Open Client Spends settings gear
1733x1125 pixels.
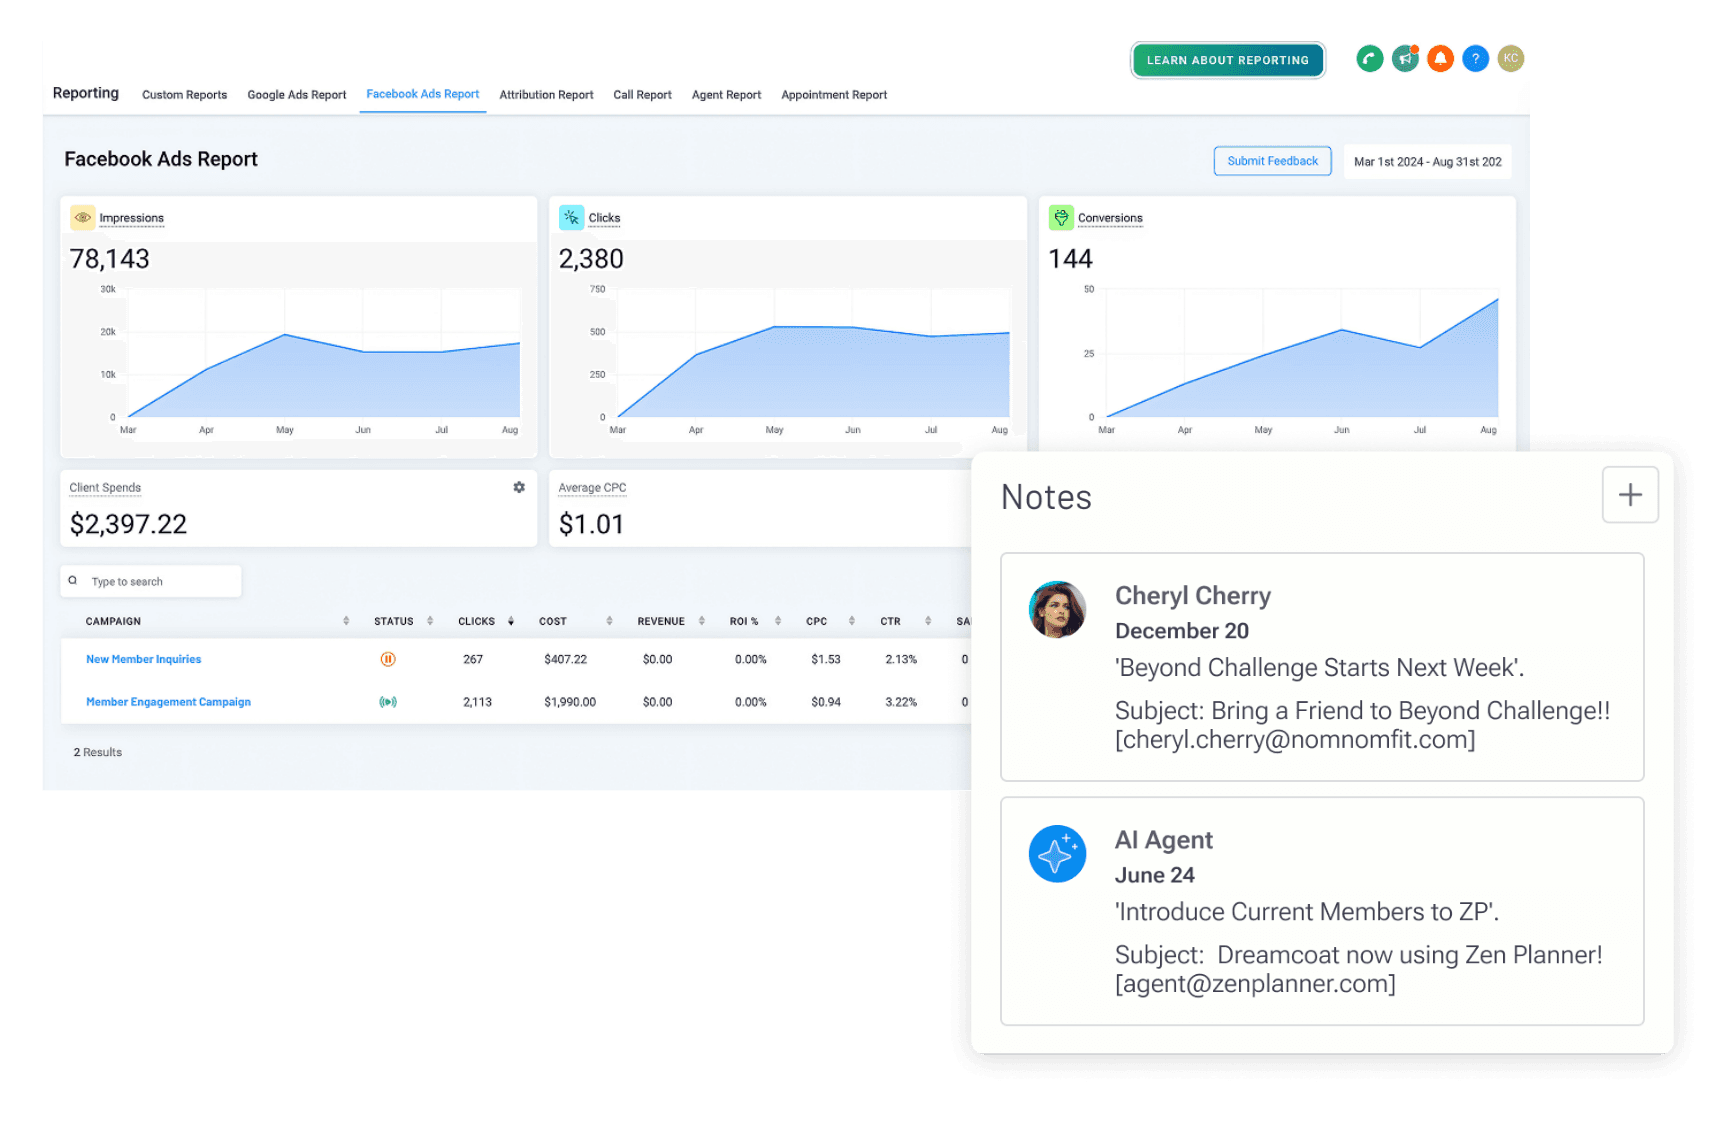coord(519,487)
